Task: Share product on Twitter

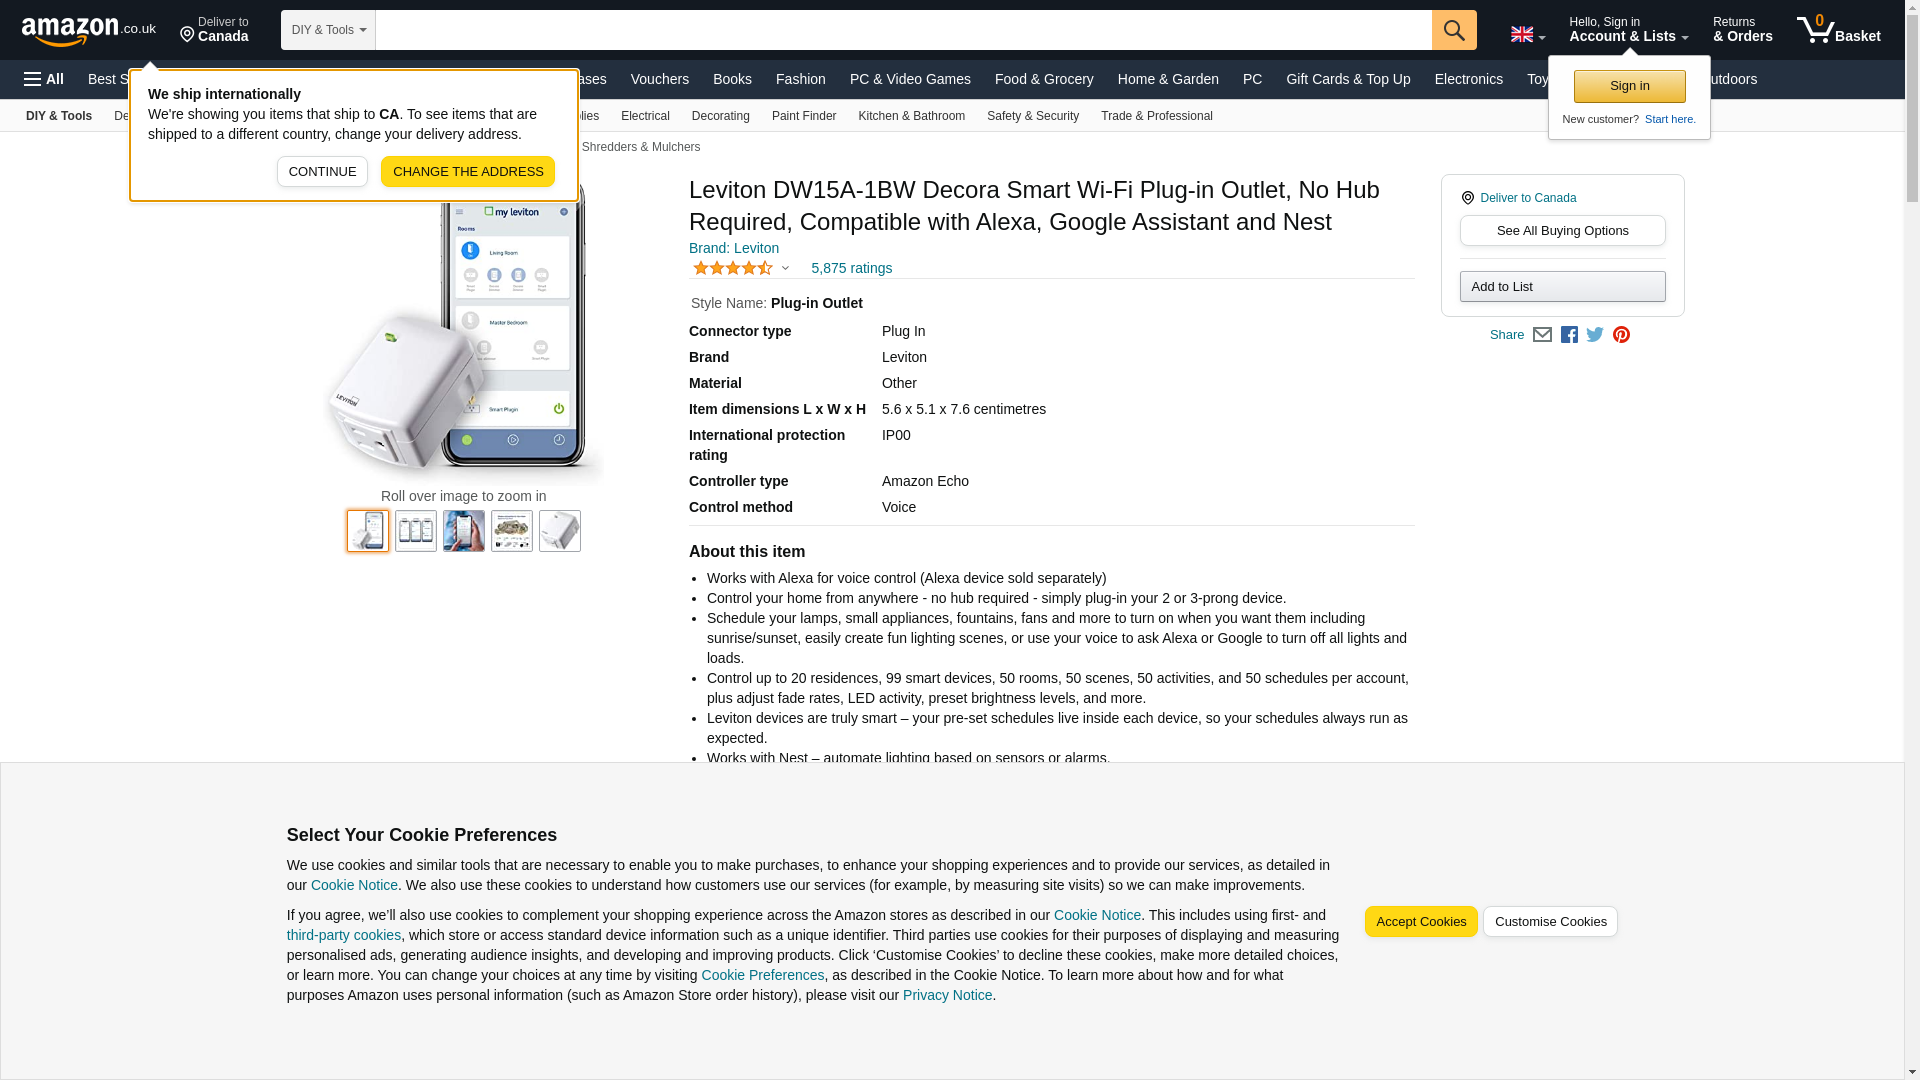Action: 1595,335
